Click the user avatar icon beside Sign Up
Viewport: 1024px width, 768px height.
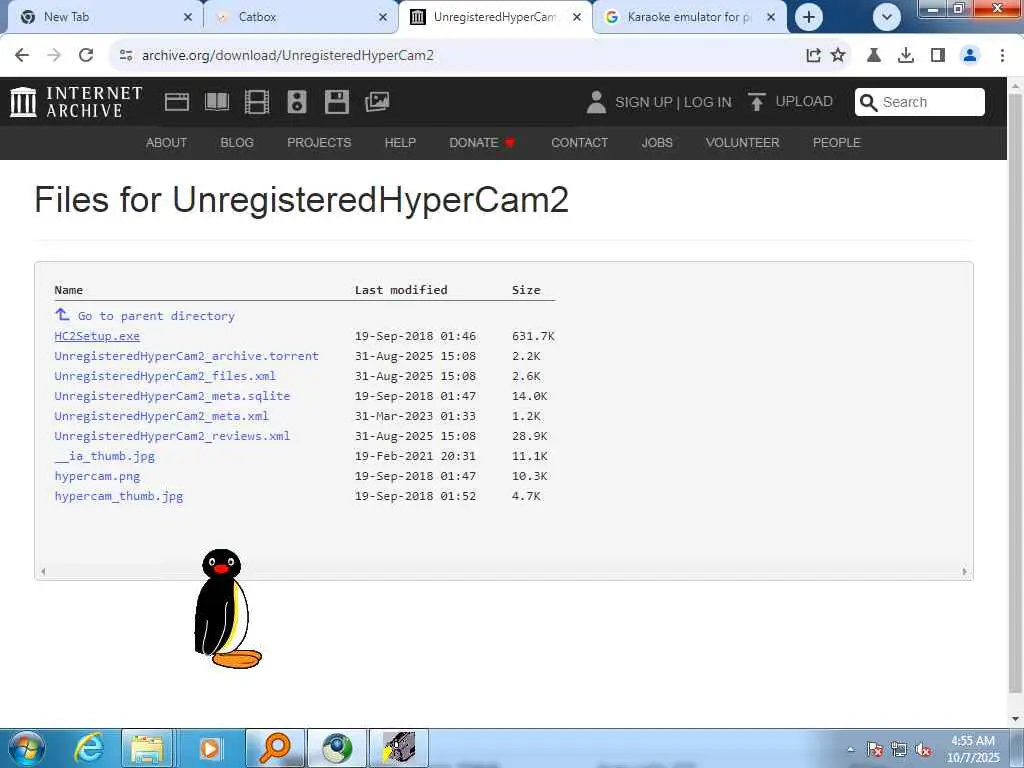596,102
